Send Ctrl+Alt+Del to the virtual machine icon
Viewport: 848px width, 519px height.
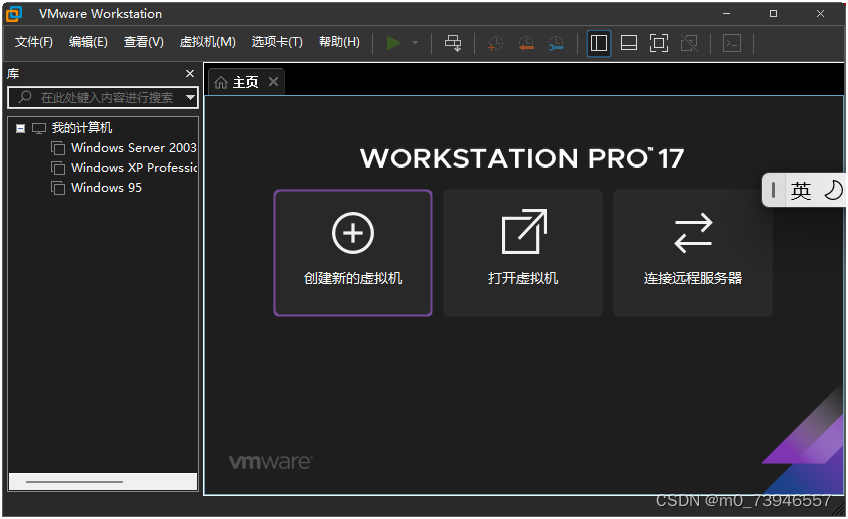point(453,43)
